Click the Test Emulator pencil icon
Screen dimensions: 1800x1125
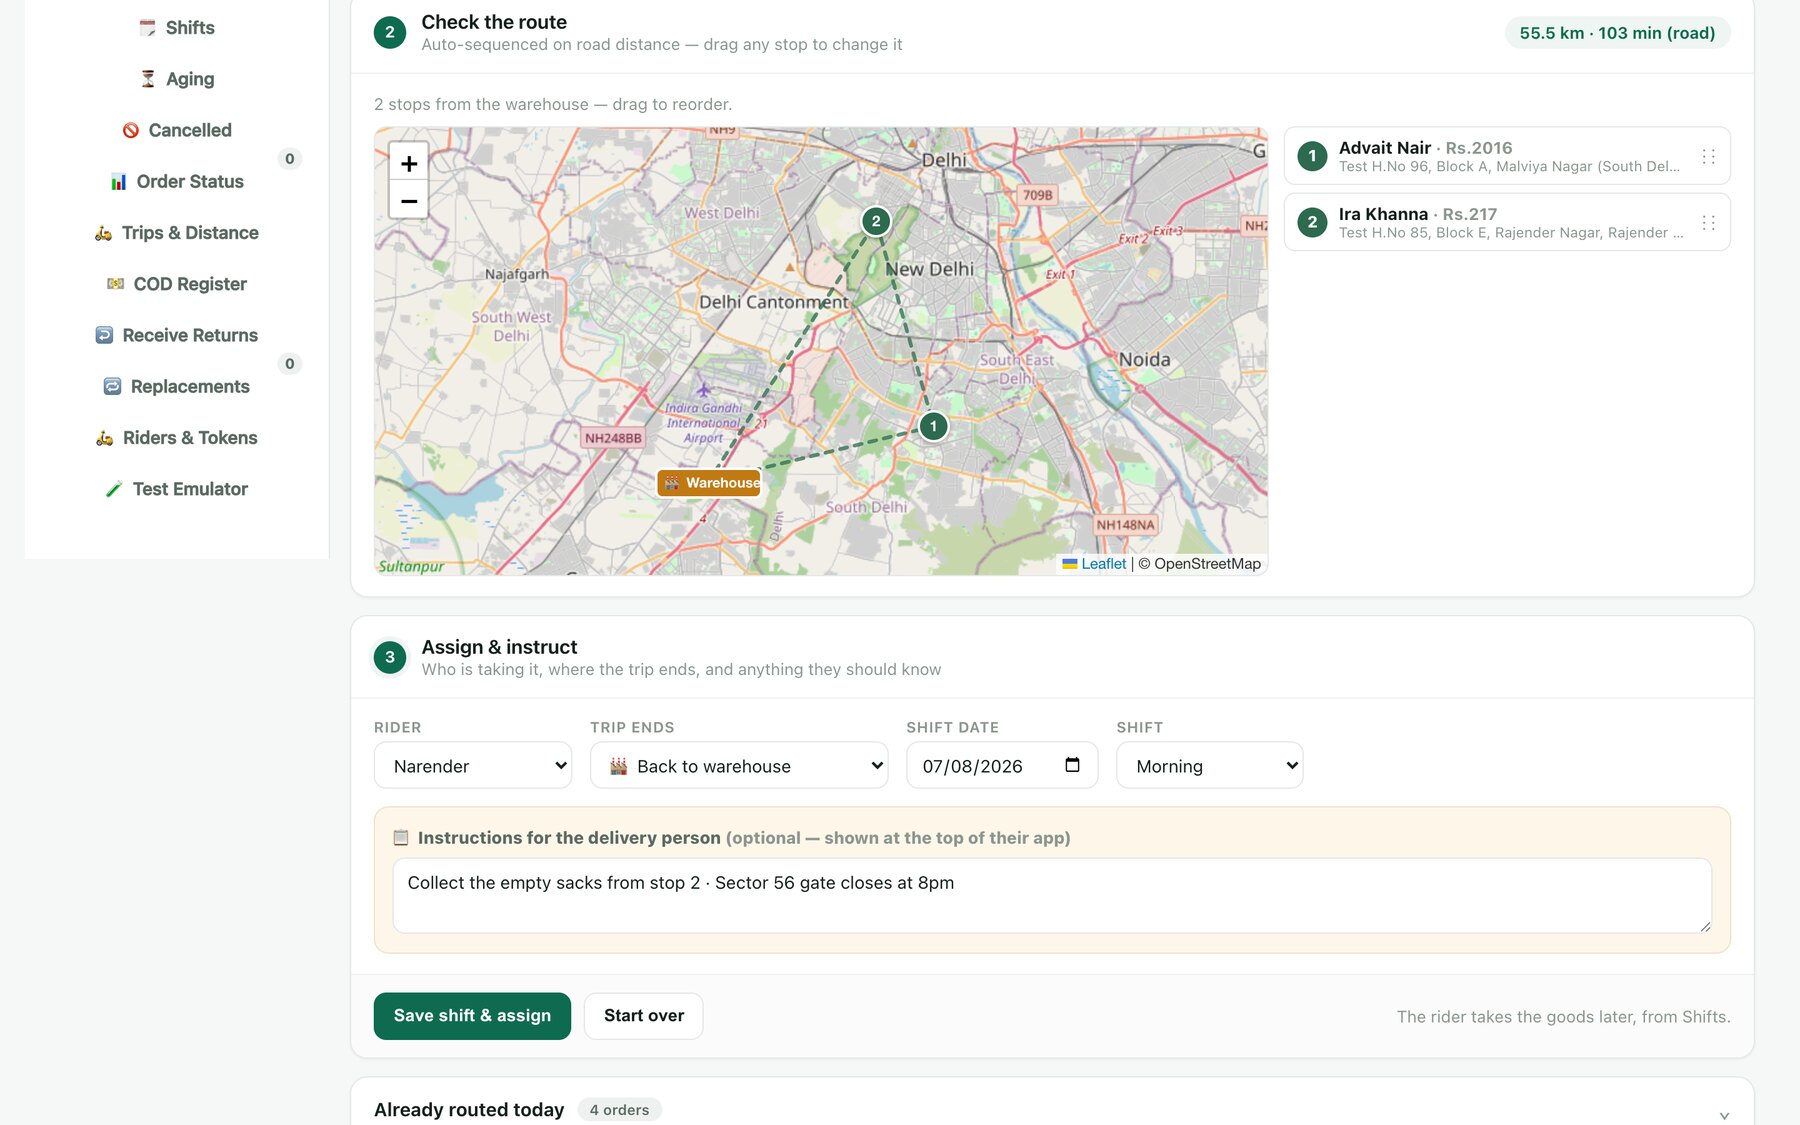(114, 489)
